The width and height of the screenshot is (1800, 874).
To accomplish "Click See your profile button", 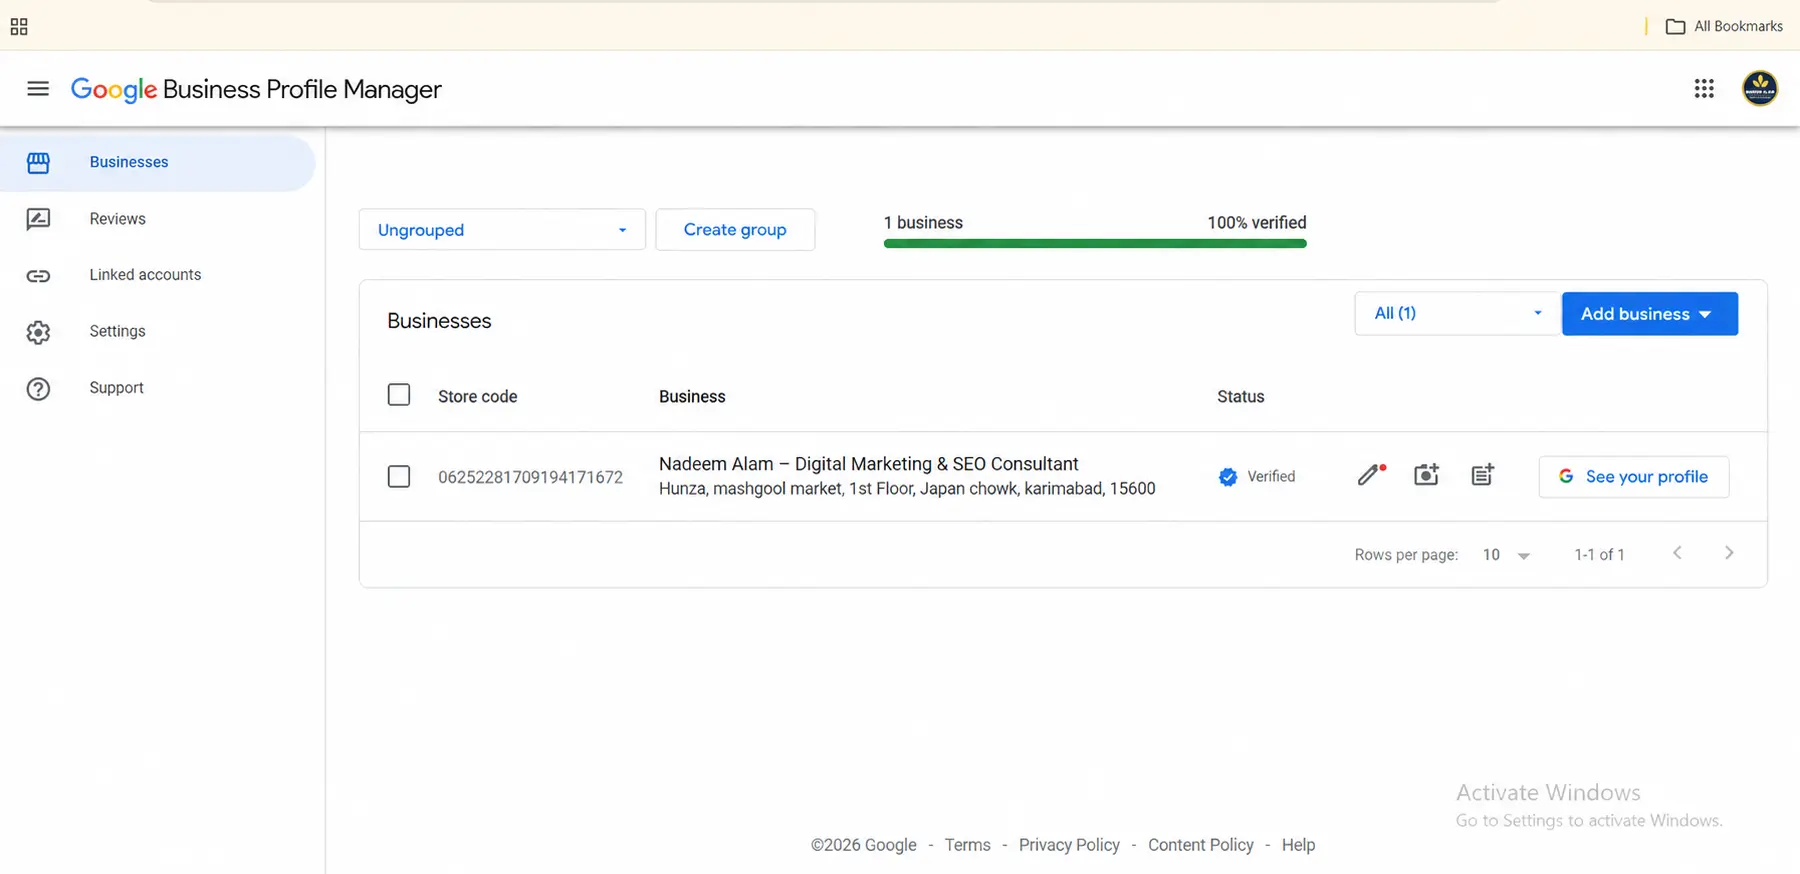I will click(1634, 477).
